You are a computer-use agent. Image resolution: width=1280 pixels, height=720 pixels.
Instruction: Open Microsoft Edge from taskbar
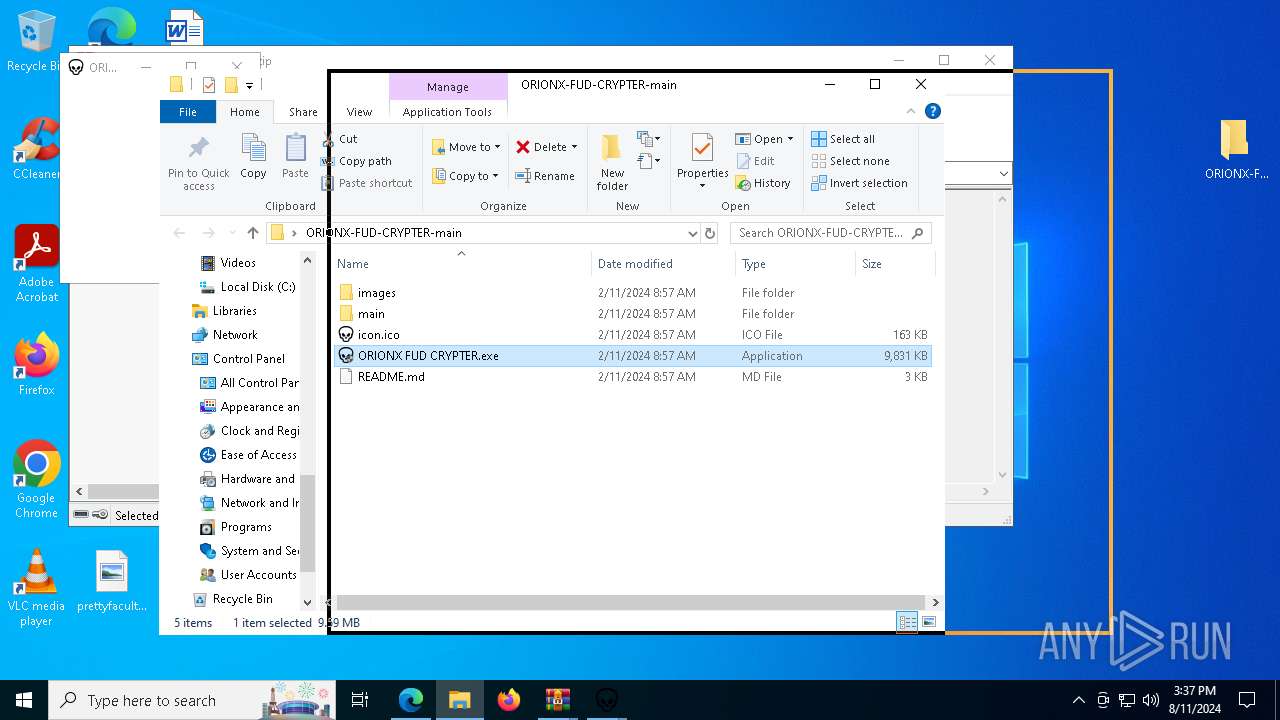[x=411, y=700]
